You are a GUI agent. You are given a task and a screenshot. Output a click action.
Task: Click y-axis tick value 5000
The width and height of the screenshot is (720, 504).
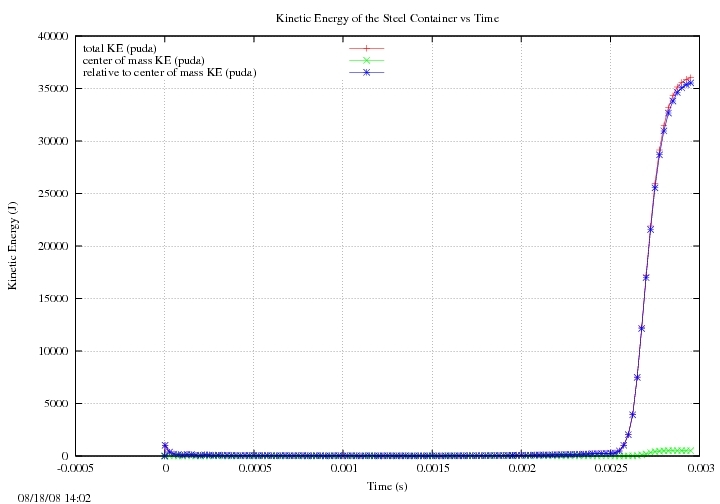point(56,403)
